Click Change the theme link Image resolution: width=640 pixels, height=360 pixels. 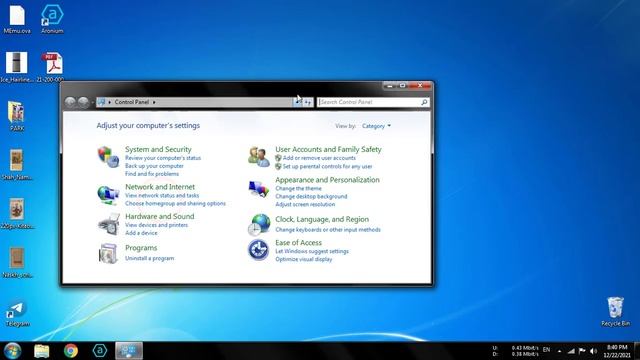pos(298,189)
